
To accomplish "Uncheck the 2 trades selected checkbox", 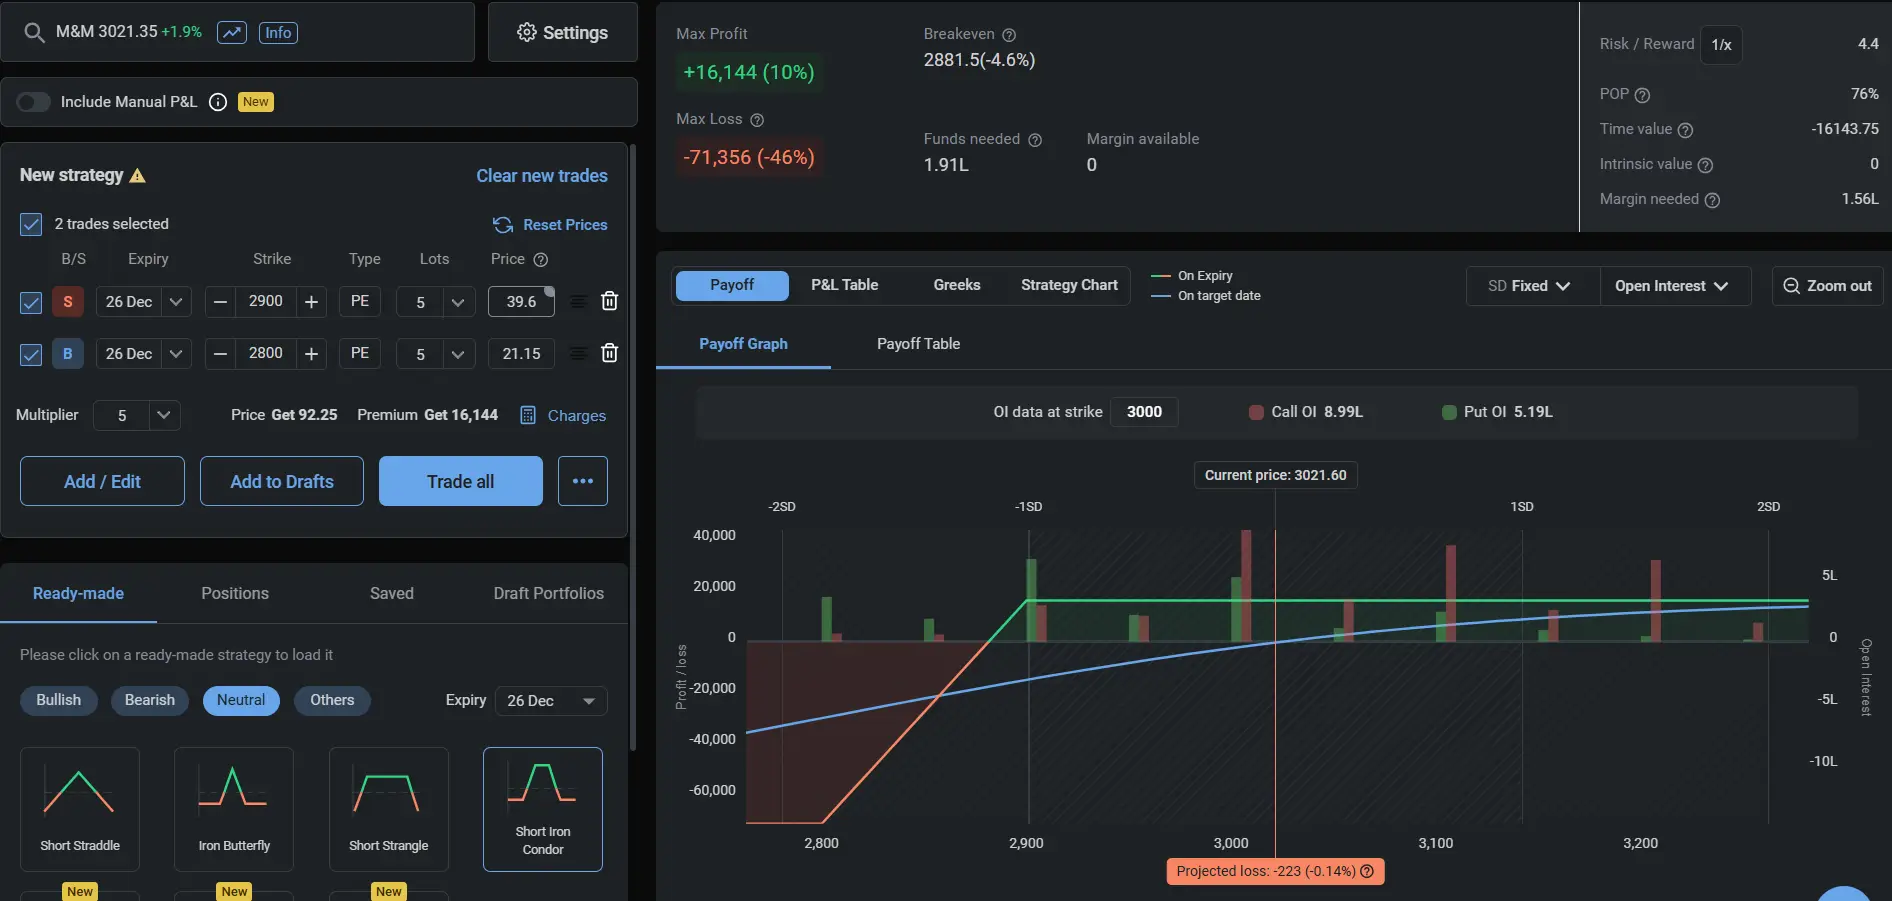I will [x=31, y=224].
